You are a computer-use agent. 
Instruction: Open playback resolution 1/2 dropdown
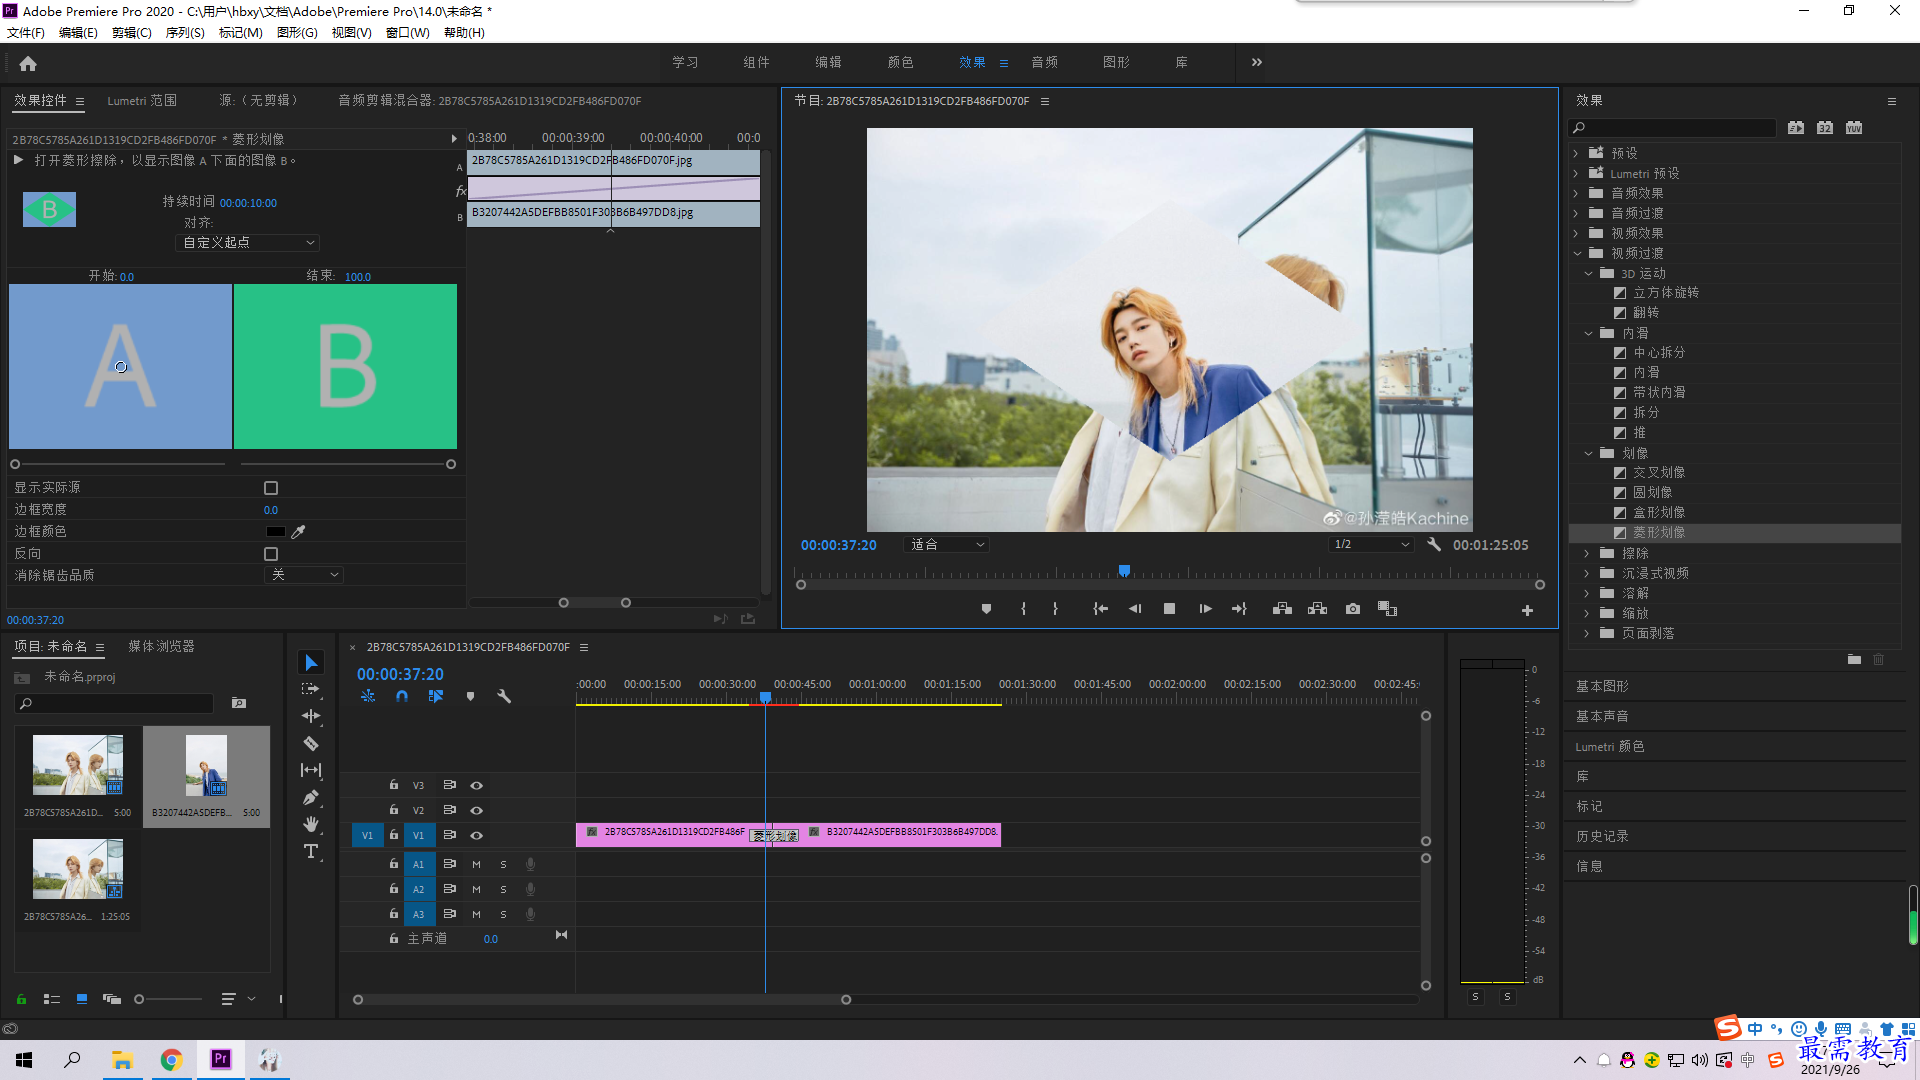pyautogui.click(x=1371, y=545)
